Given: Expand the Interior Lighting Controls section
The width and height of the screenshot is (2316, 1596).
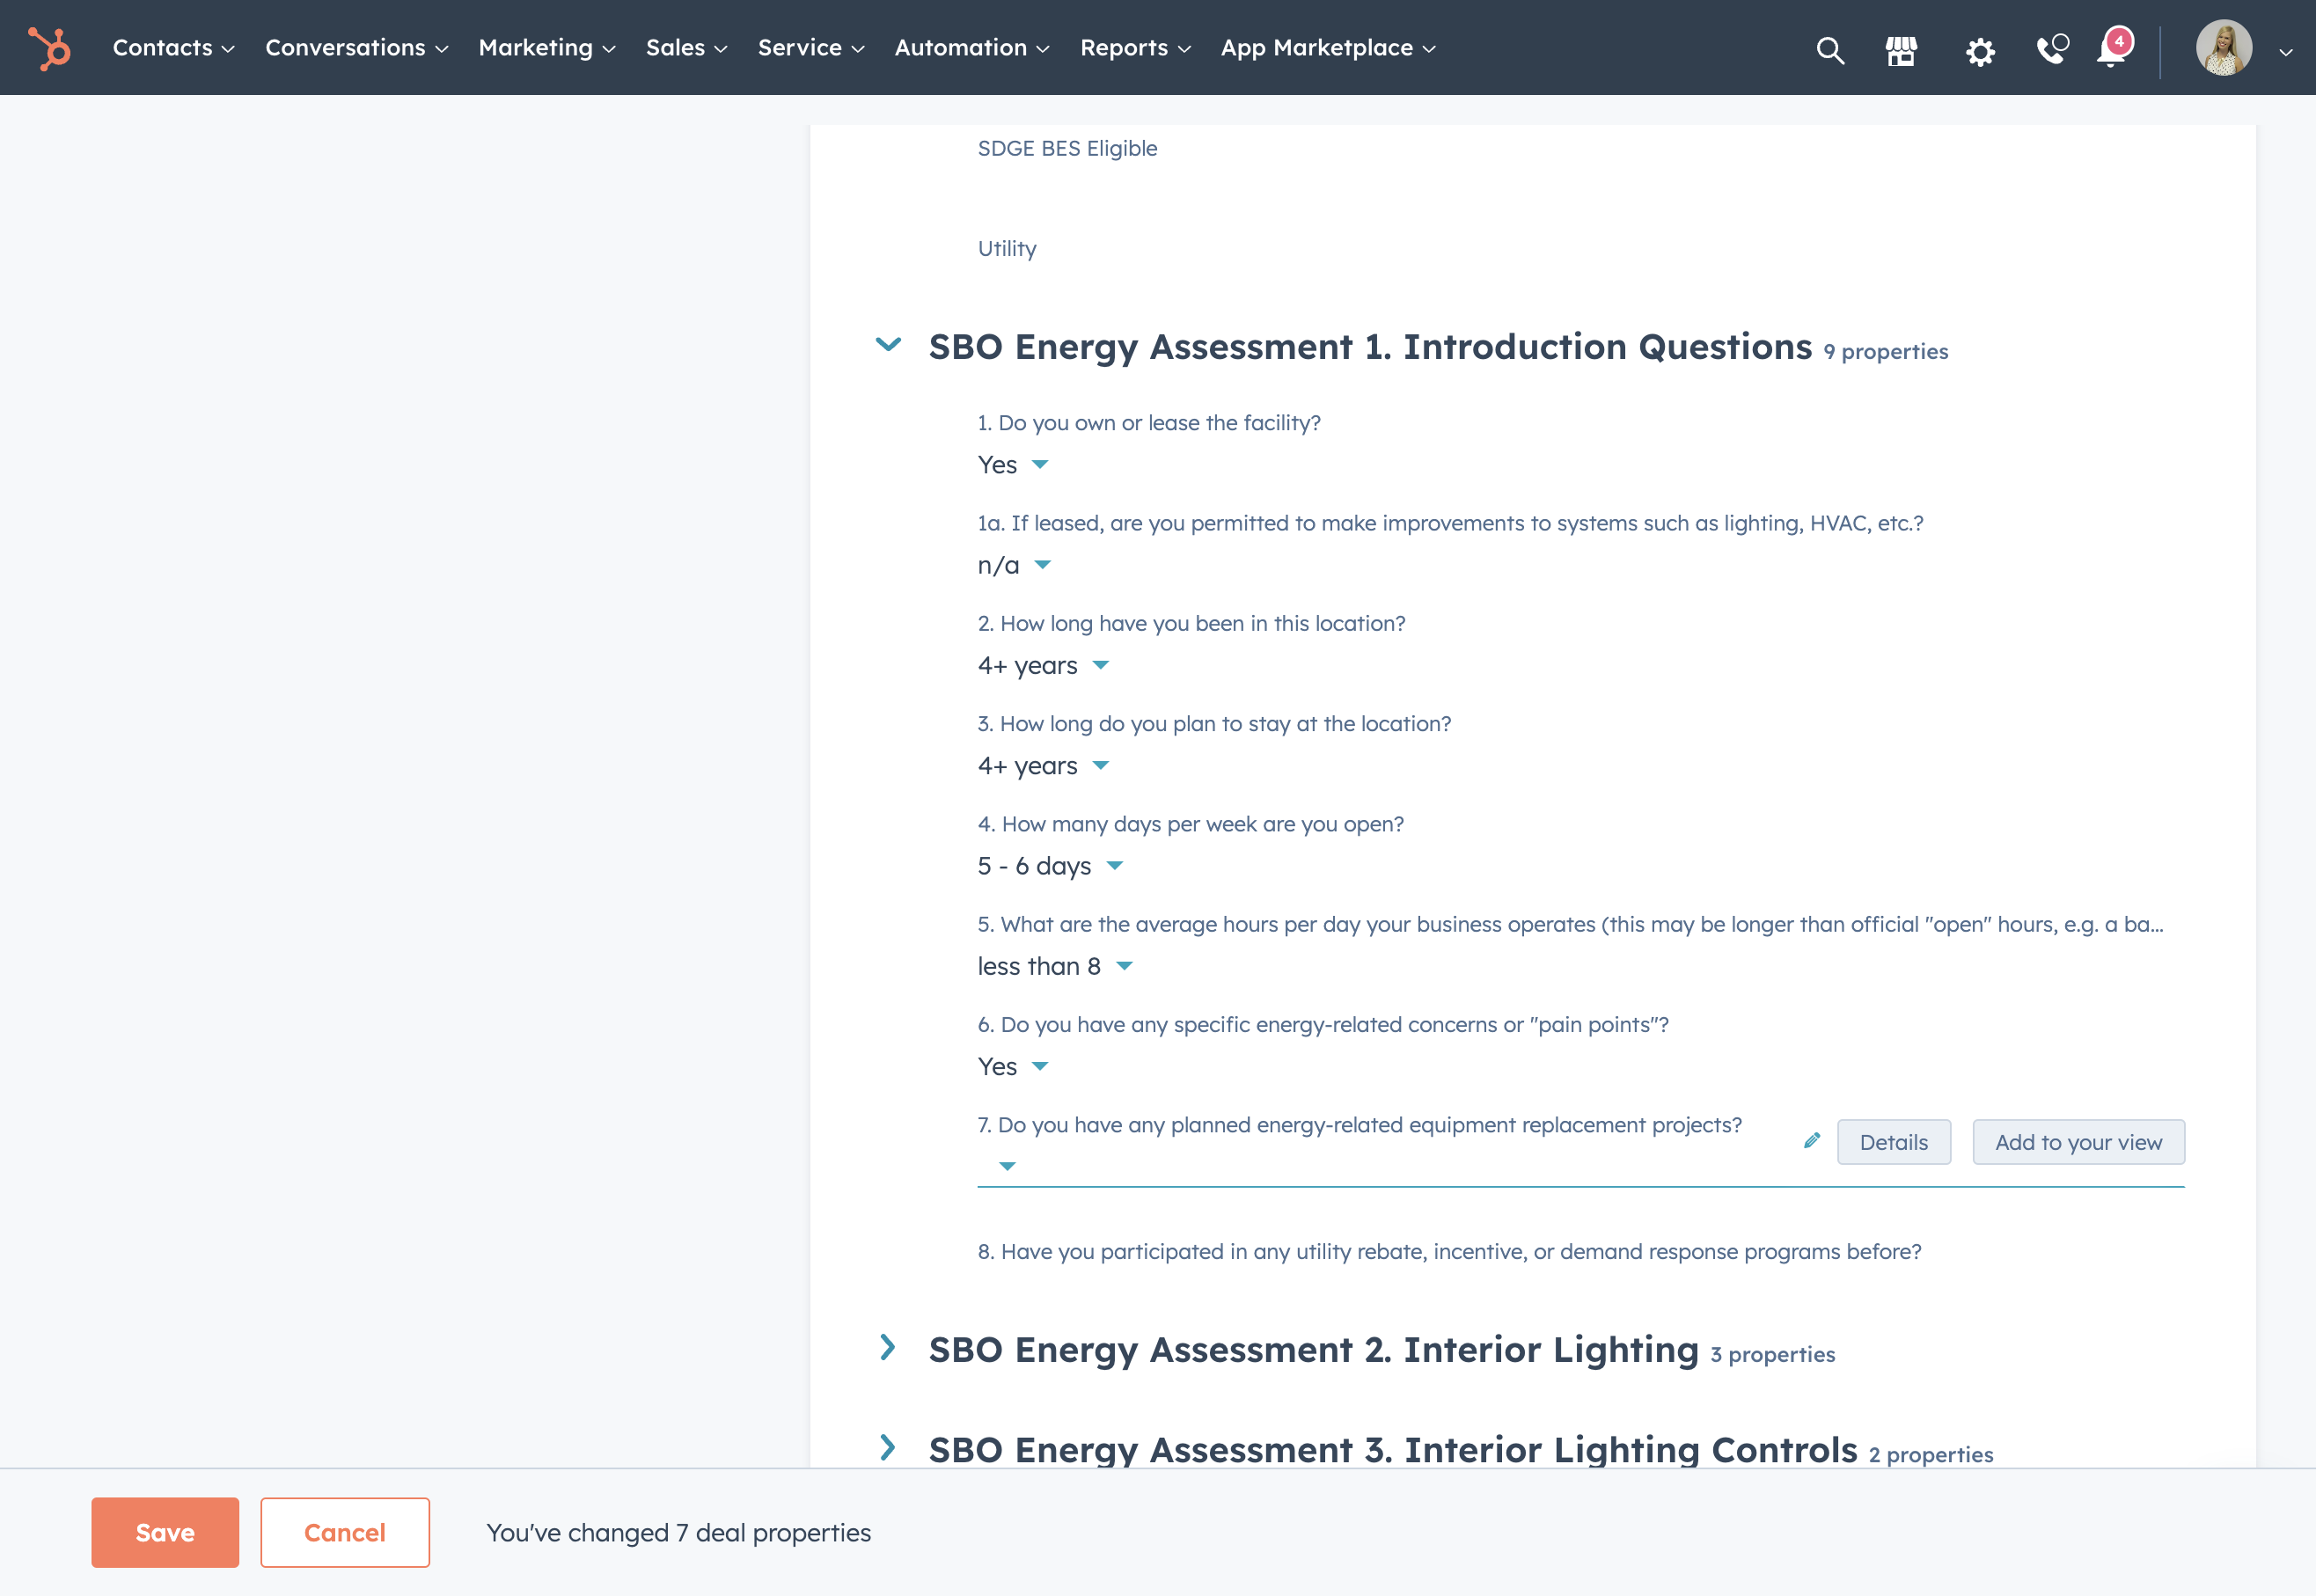Looking at the screenshot, I should point(887,1448).
